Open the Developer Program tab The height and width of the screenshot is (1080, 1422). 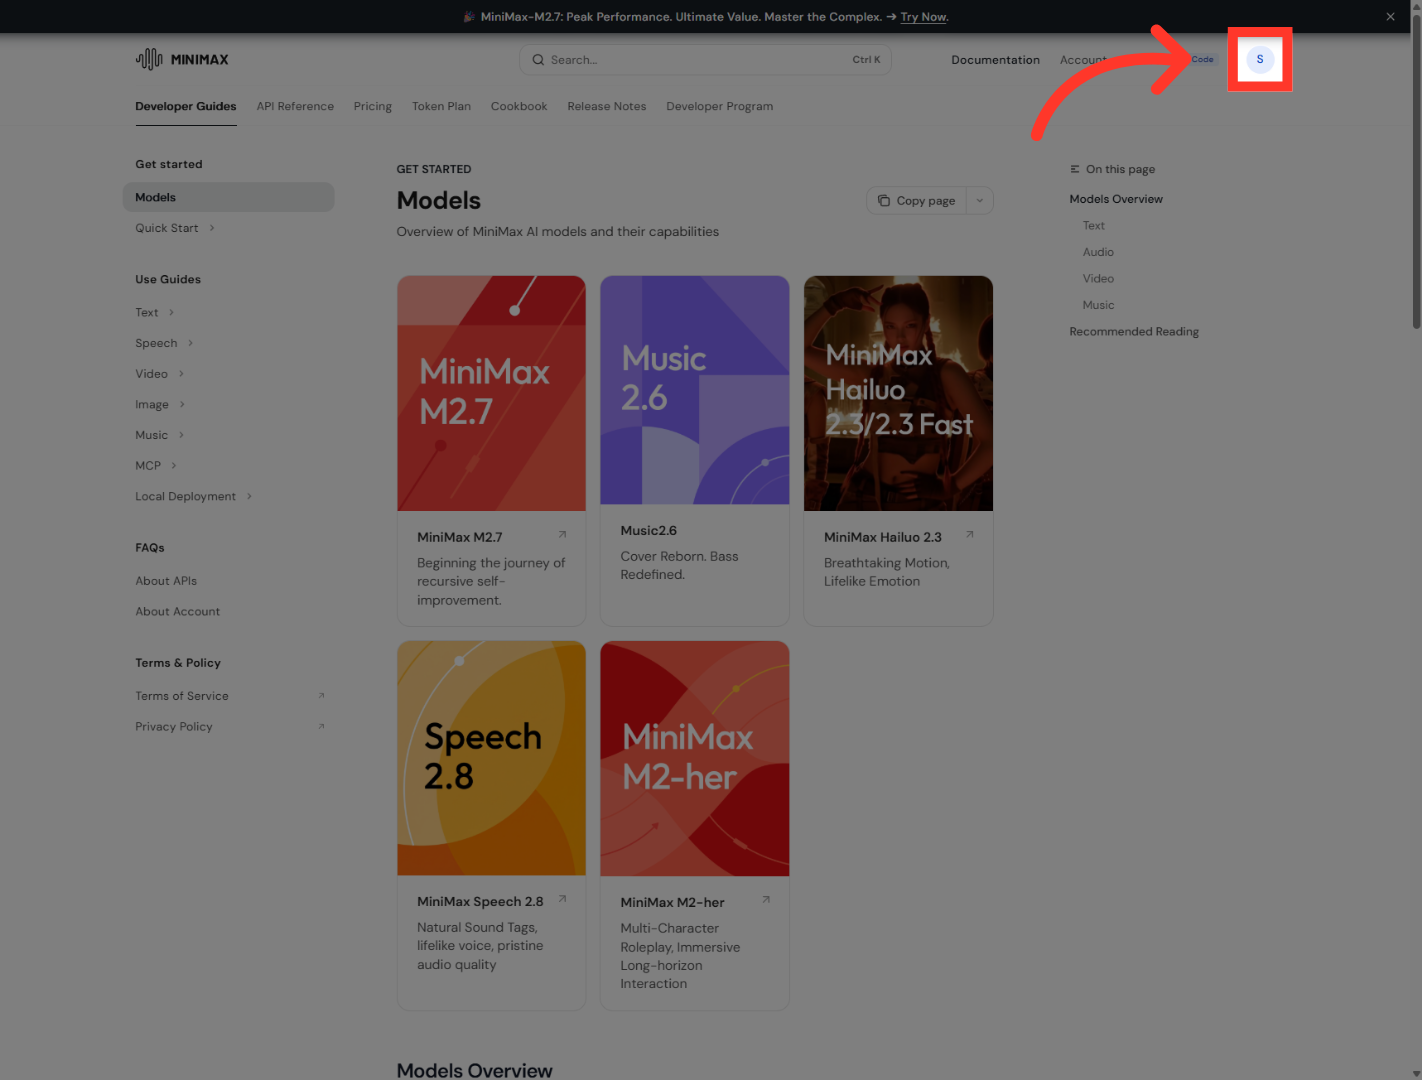point(720,106)
